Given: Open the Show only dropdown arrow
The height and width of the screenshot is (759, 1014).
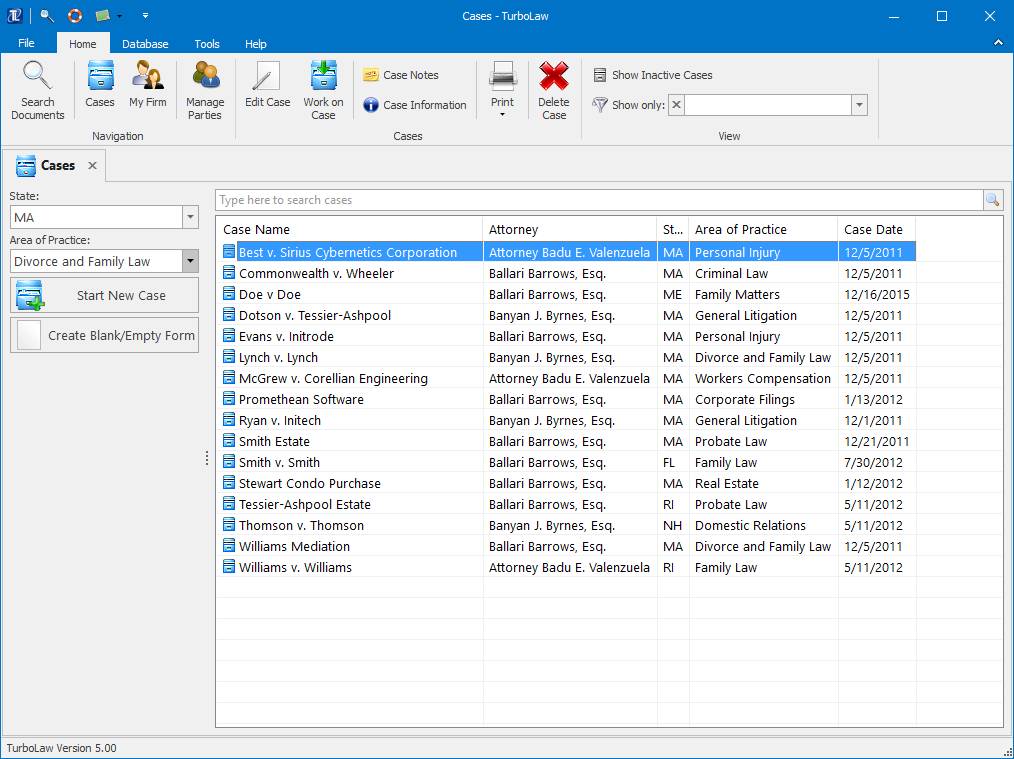Looking at the screenshot, I should tap(859, 105).
